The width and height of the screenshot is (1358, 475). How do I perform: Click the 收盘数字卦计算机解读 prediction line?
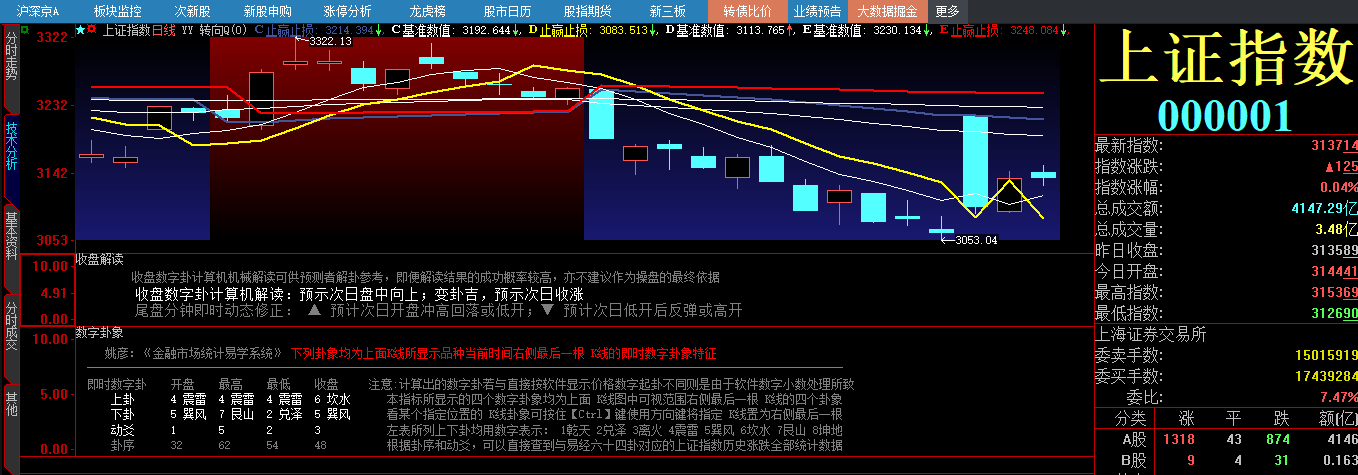click(x=359, y=295)
